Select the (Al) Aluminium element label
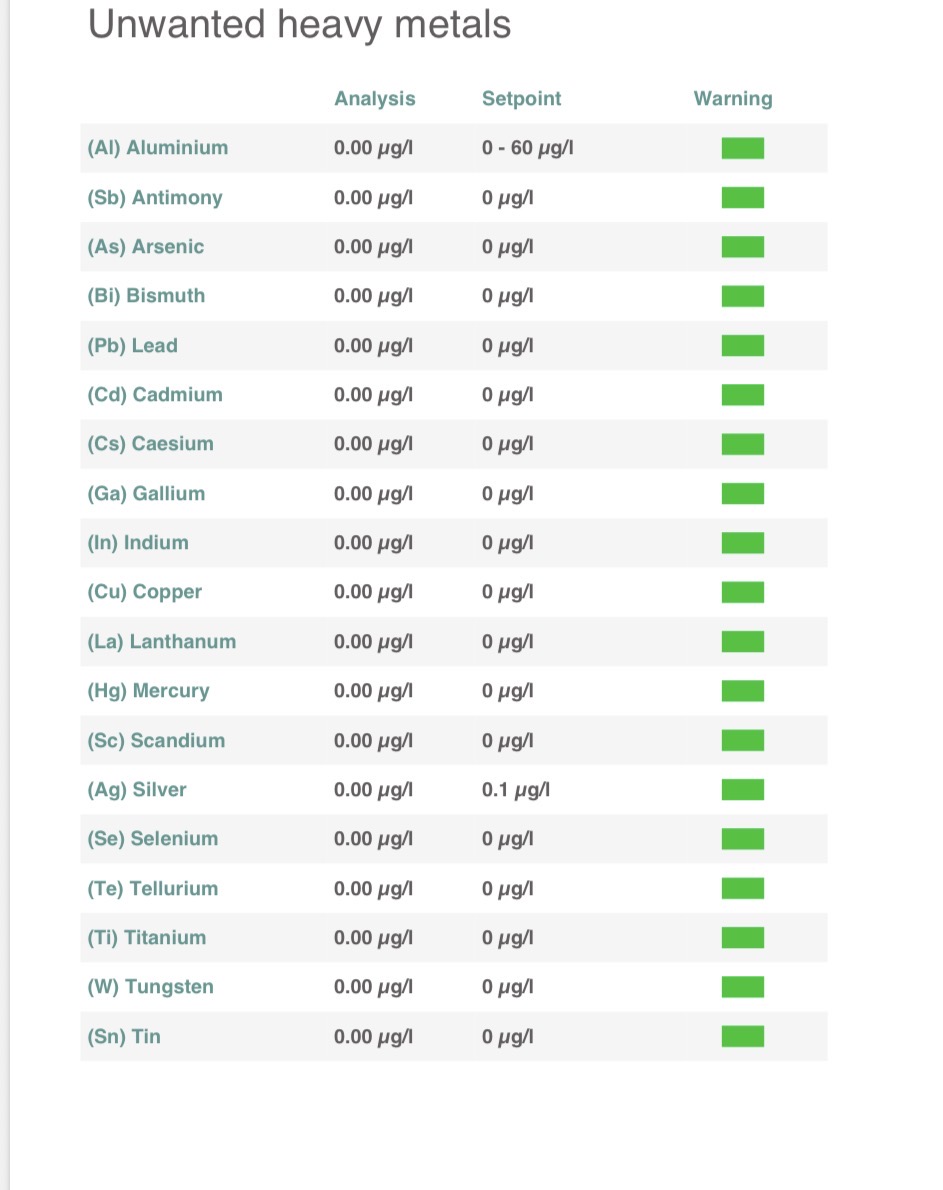This screenshot has width=943, height=1190. (x=158, y=148)
